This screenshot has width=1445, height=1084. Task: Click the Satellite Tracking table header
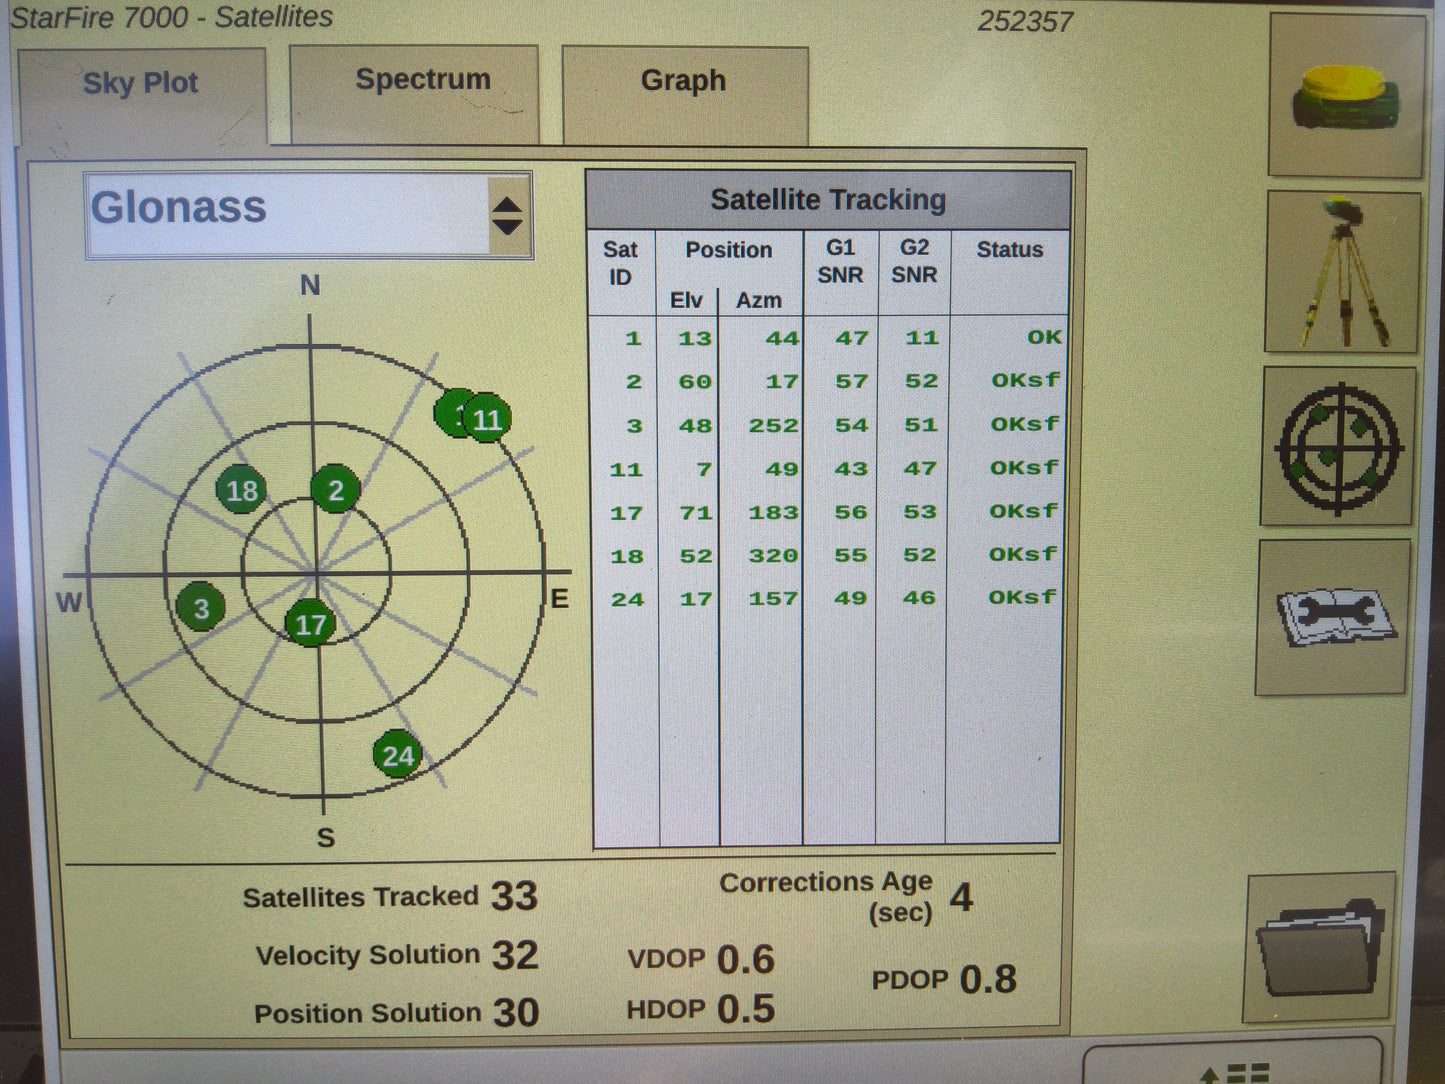coord(828,200)
